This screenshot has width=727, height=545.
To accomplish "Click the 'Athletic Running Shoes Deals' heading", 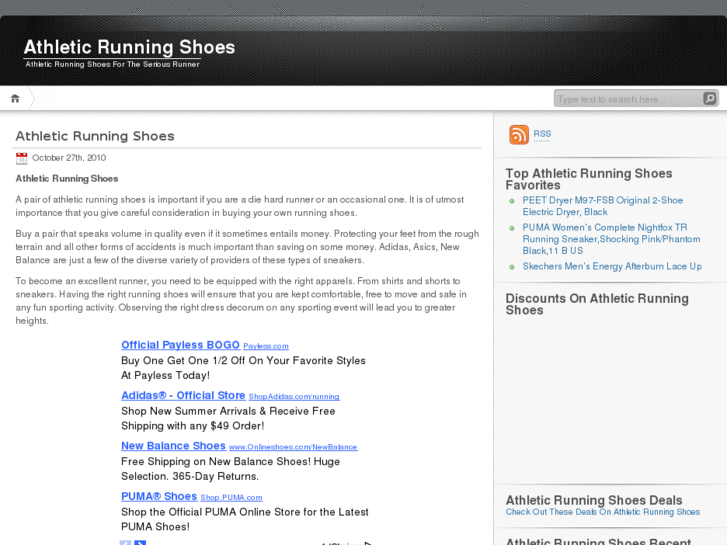I will 594,500.
